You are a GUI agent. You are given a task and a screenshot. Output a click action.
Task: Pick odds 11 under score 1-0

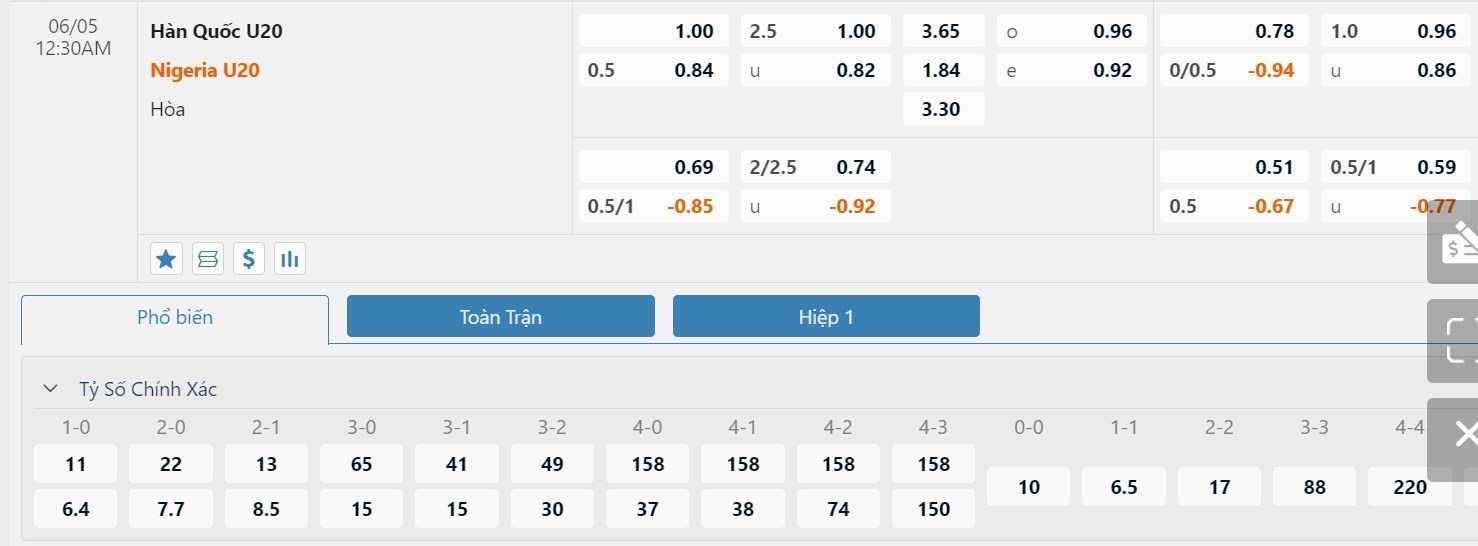[x=76, y=464]
